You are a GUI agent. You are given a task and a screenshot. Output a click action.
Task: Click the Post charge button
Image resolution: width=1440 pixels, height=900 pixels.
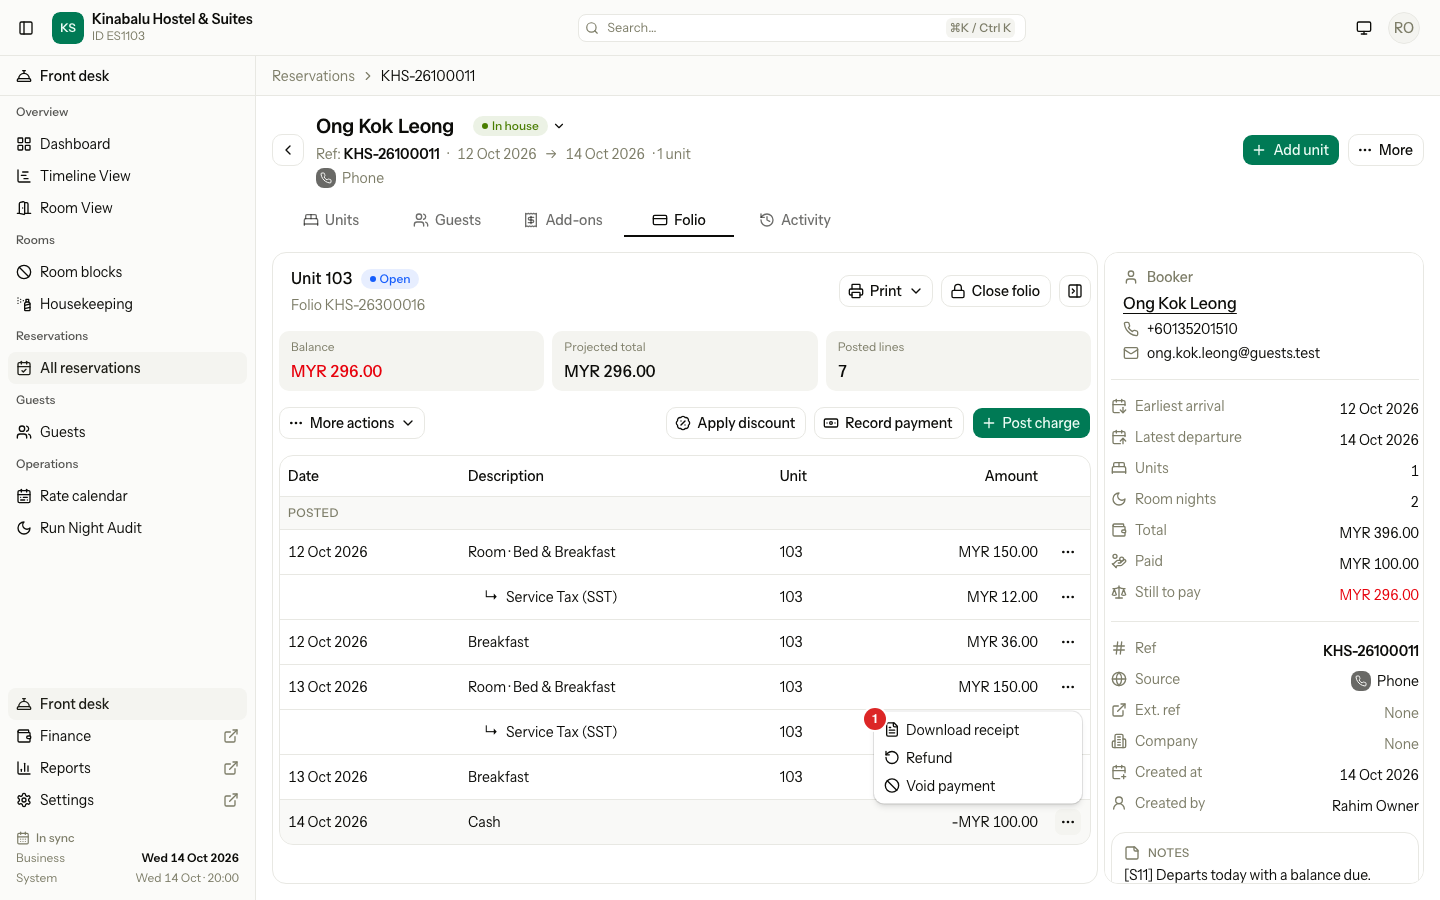[x=1031, y=423]
